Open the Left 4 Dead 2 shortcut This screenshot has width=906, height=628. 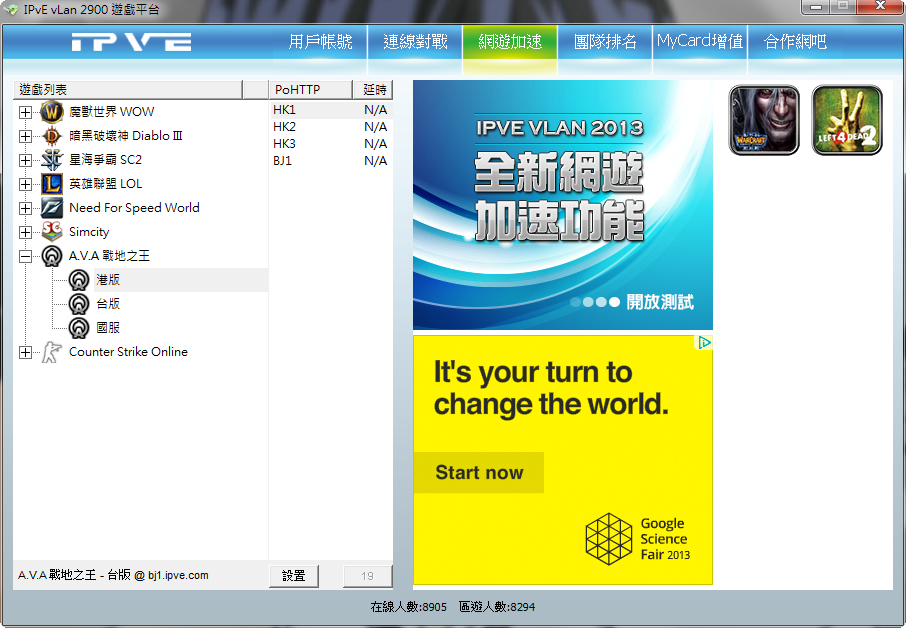[847, 120]
